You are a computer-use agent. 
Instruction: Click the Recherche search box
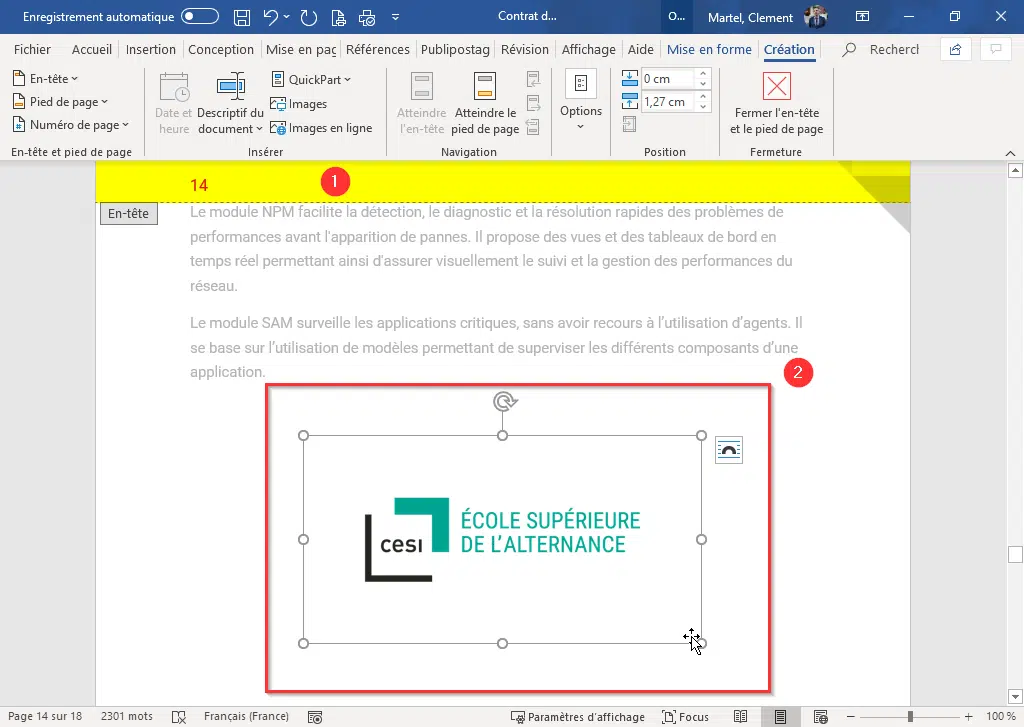tap(881, 50)
